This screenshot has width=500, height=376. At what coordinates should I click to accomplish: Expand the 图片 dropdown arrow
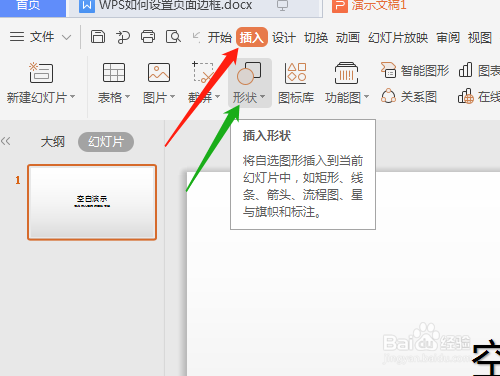[172, 97]
